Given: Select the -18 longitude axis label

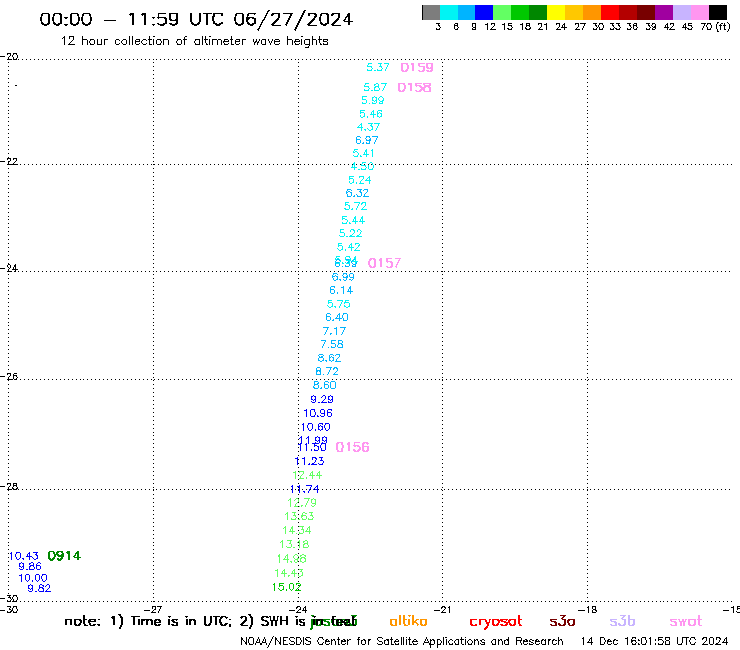Looking at the screenshot, I should (588, 609).
